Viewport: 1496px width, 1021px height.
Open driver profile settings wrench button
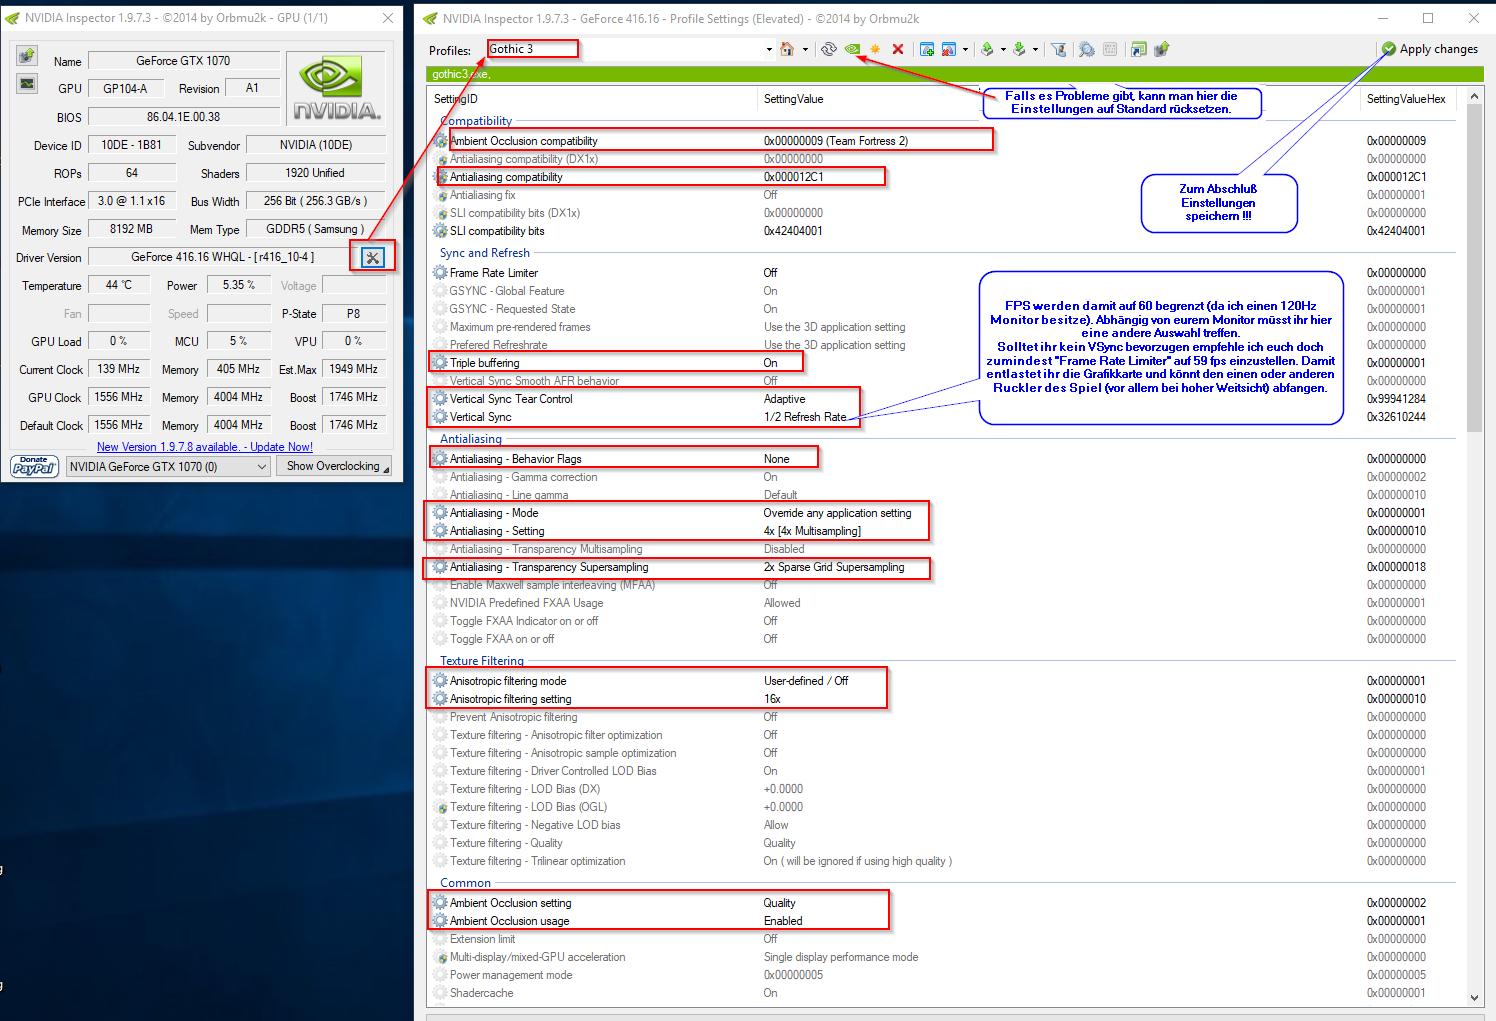[x=372, y=258]
